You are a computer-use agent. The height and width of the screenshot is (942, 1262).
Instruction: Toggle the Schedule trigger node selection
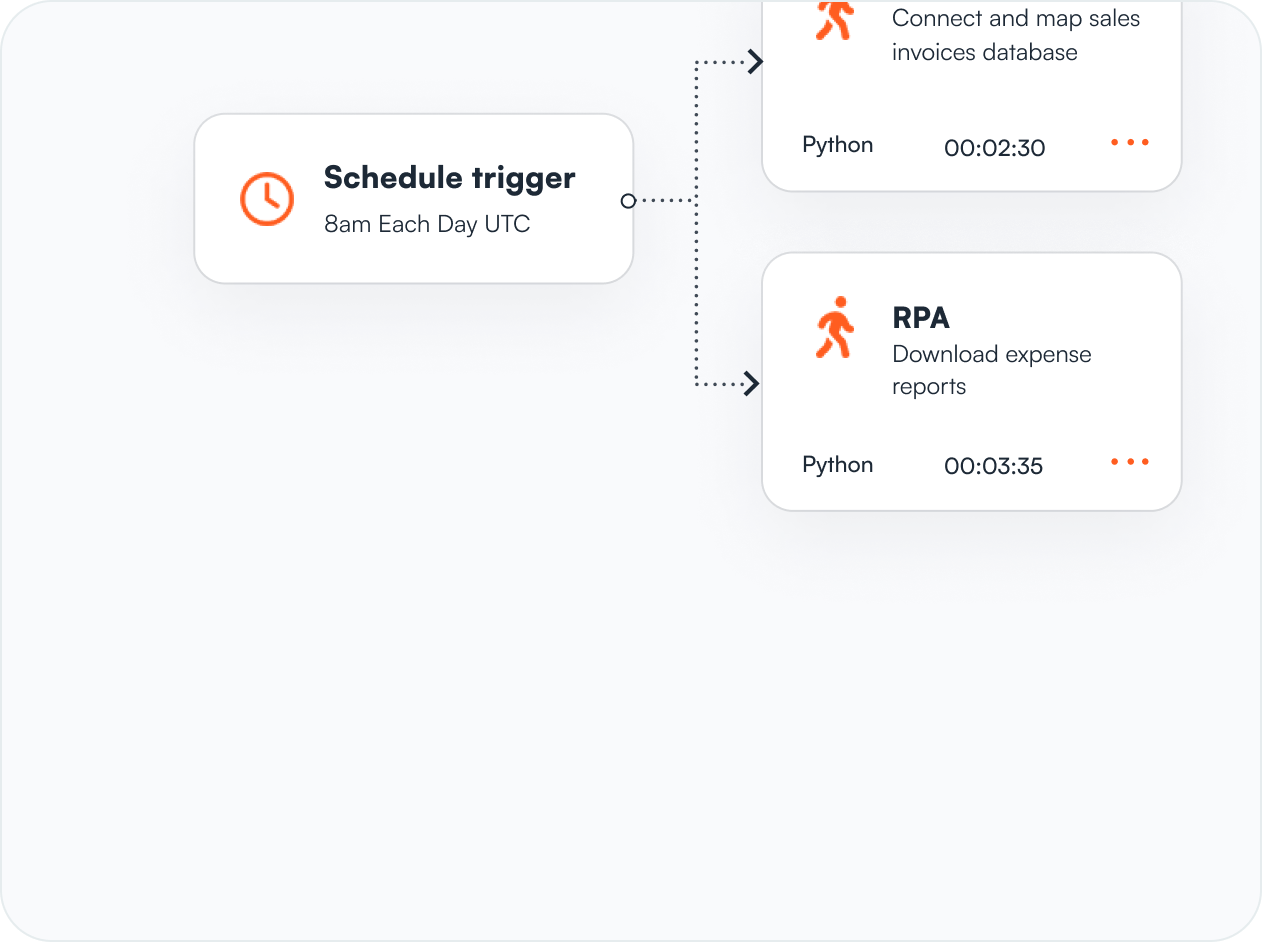click(413, 198)
